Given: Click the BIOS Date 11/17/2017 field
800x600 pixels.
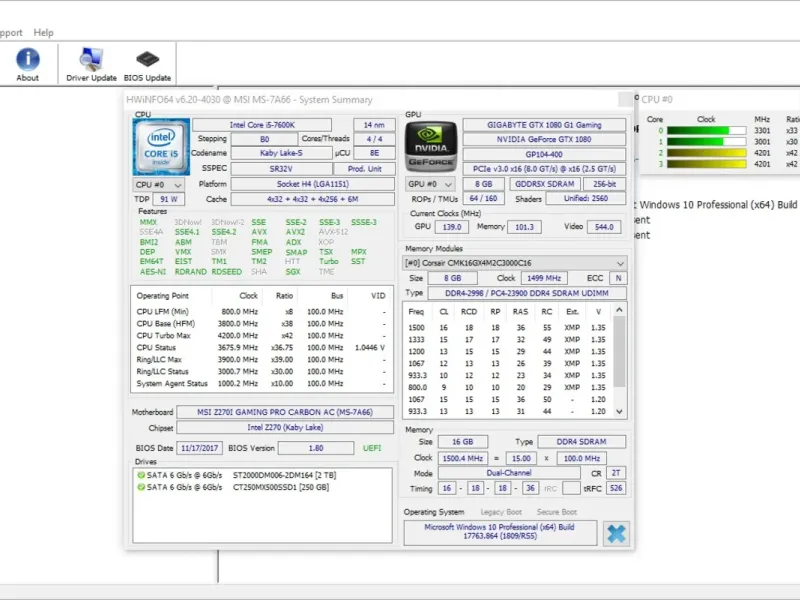Looking at the screenshot, I should coord(199,448).
